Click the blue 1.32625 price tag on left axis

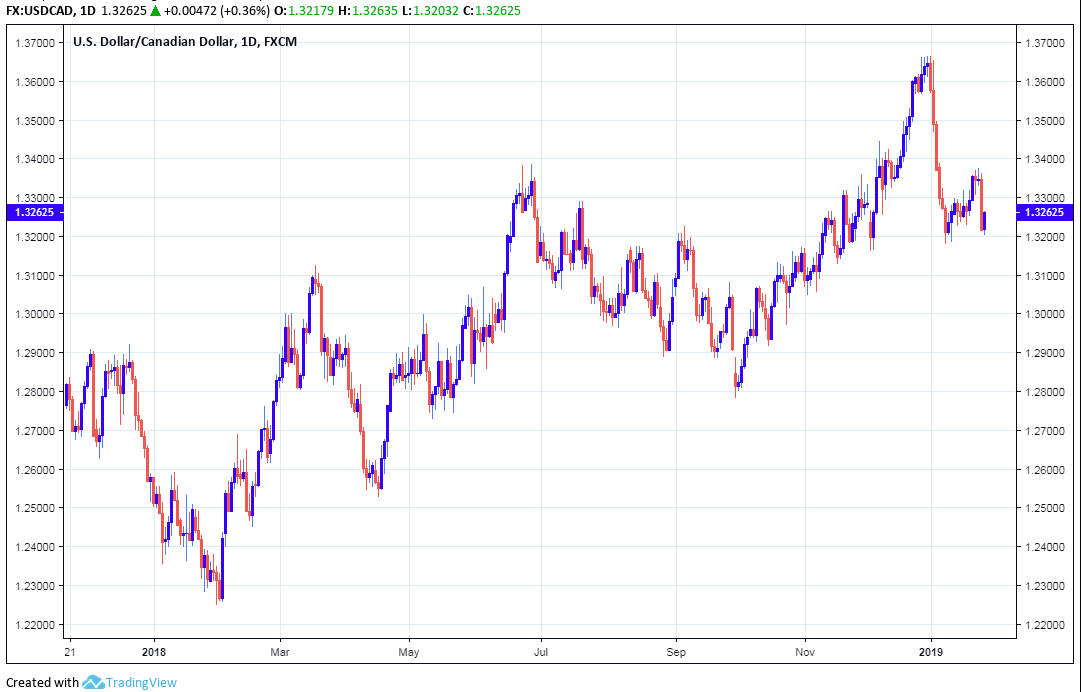tap(32, 212)
